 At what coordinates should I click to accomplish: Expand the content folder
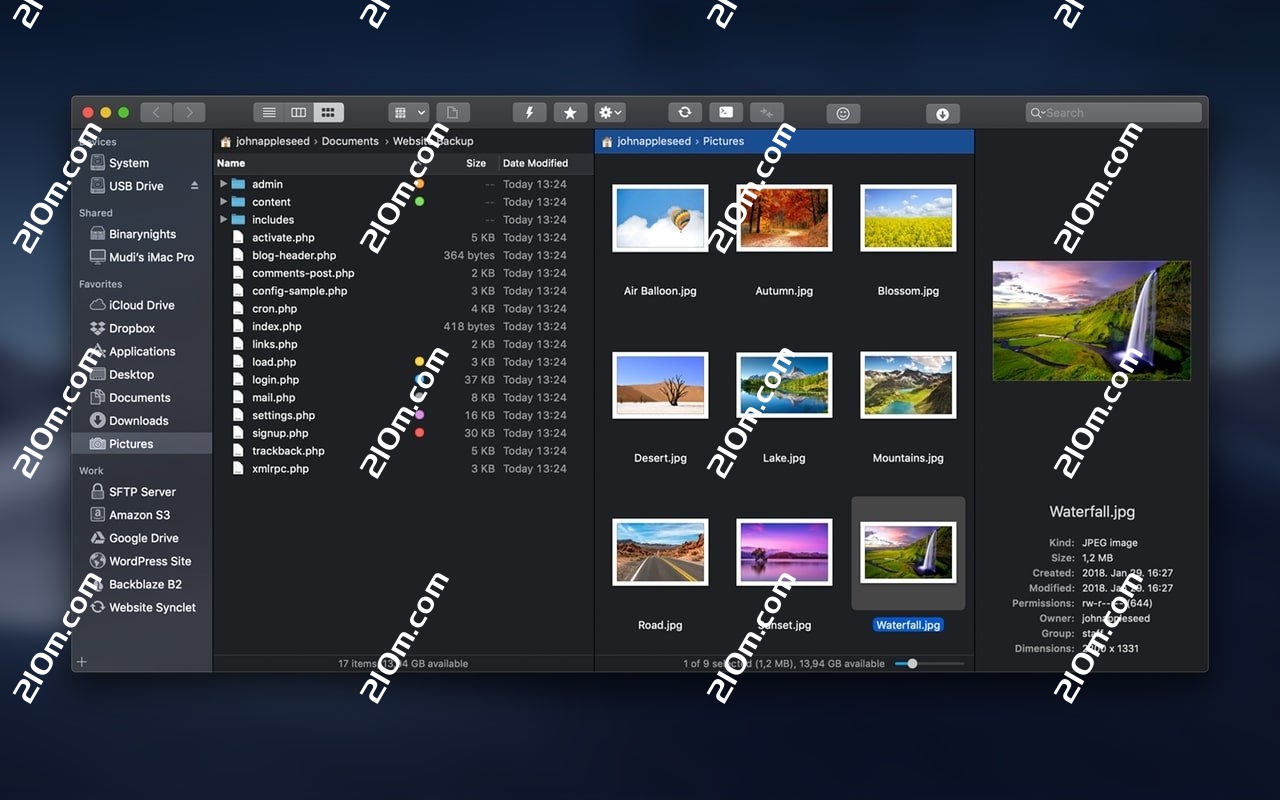(x=223, y=202)
